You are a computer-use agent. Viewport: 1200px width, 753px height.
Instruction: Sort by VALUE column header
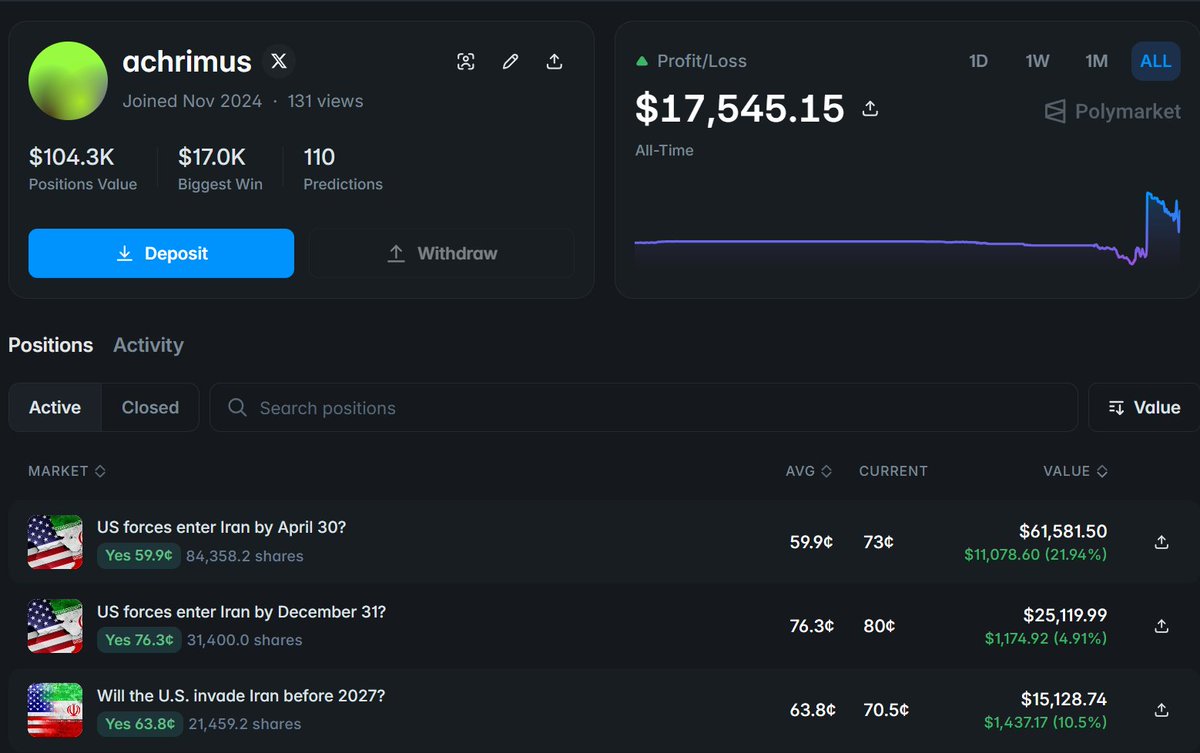1075,471
